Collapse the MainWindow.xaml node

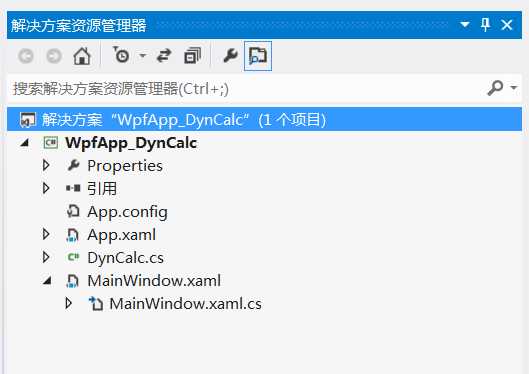click(47, 280)
